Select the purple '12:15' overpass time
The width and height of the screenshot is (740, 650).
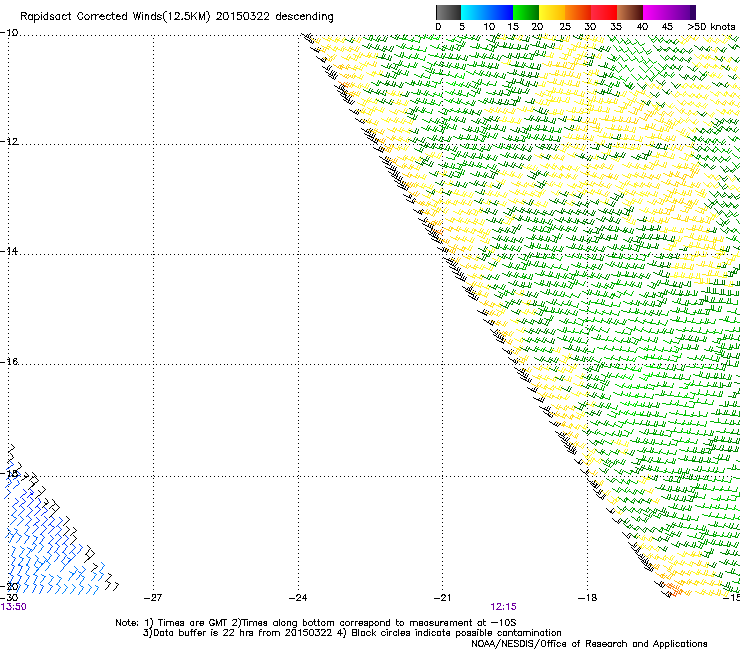[503, 607]
